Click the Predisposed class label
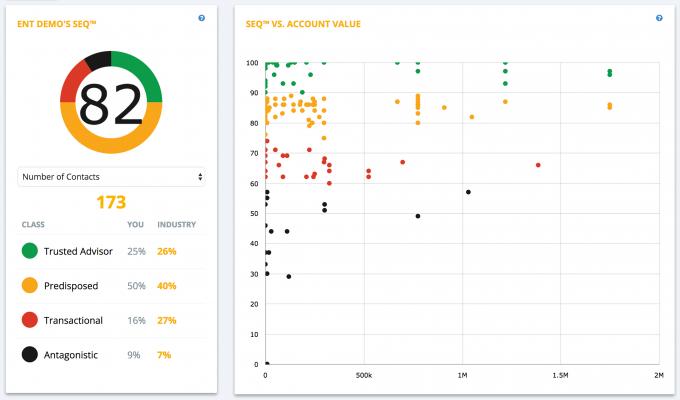Image resolution: width=680 pixels, height=400 pixels. [72, 286]
